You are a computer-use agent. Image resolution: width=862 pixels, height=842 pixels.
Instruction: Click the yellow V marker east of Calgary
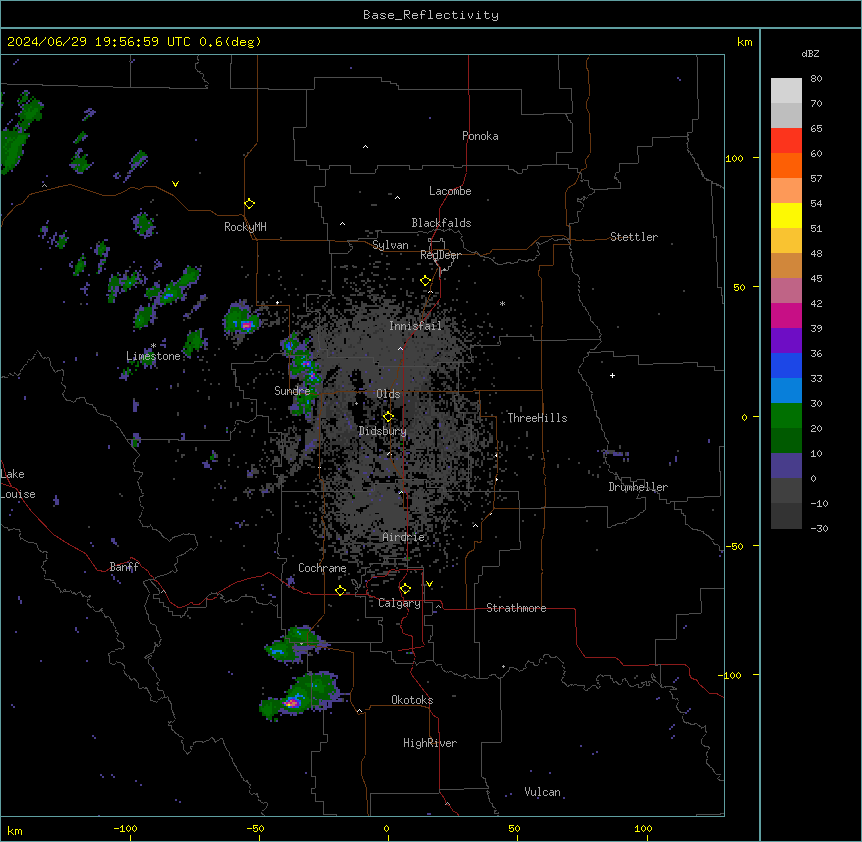pos(429,584)
